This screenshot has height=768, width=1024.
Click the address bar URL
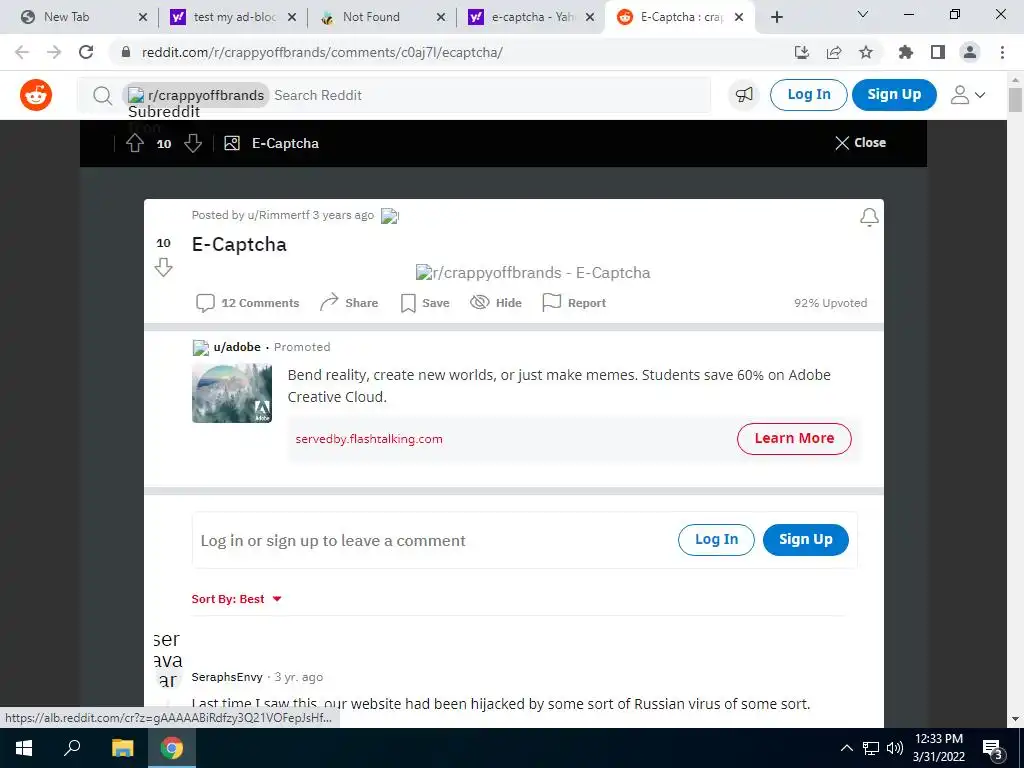click(322, 52)
